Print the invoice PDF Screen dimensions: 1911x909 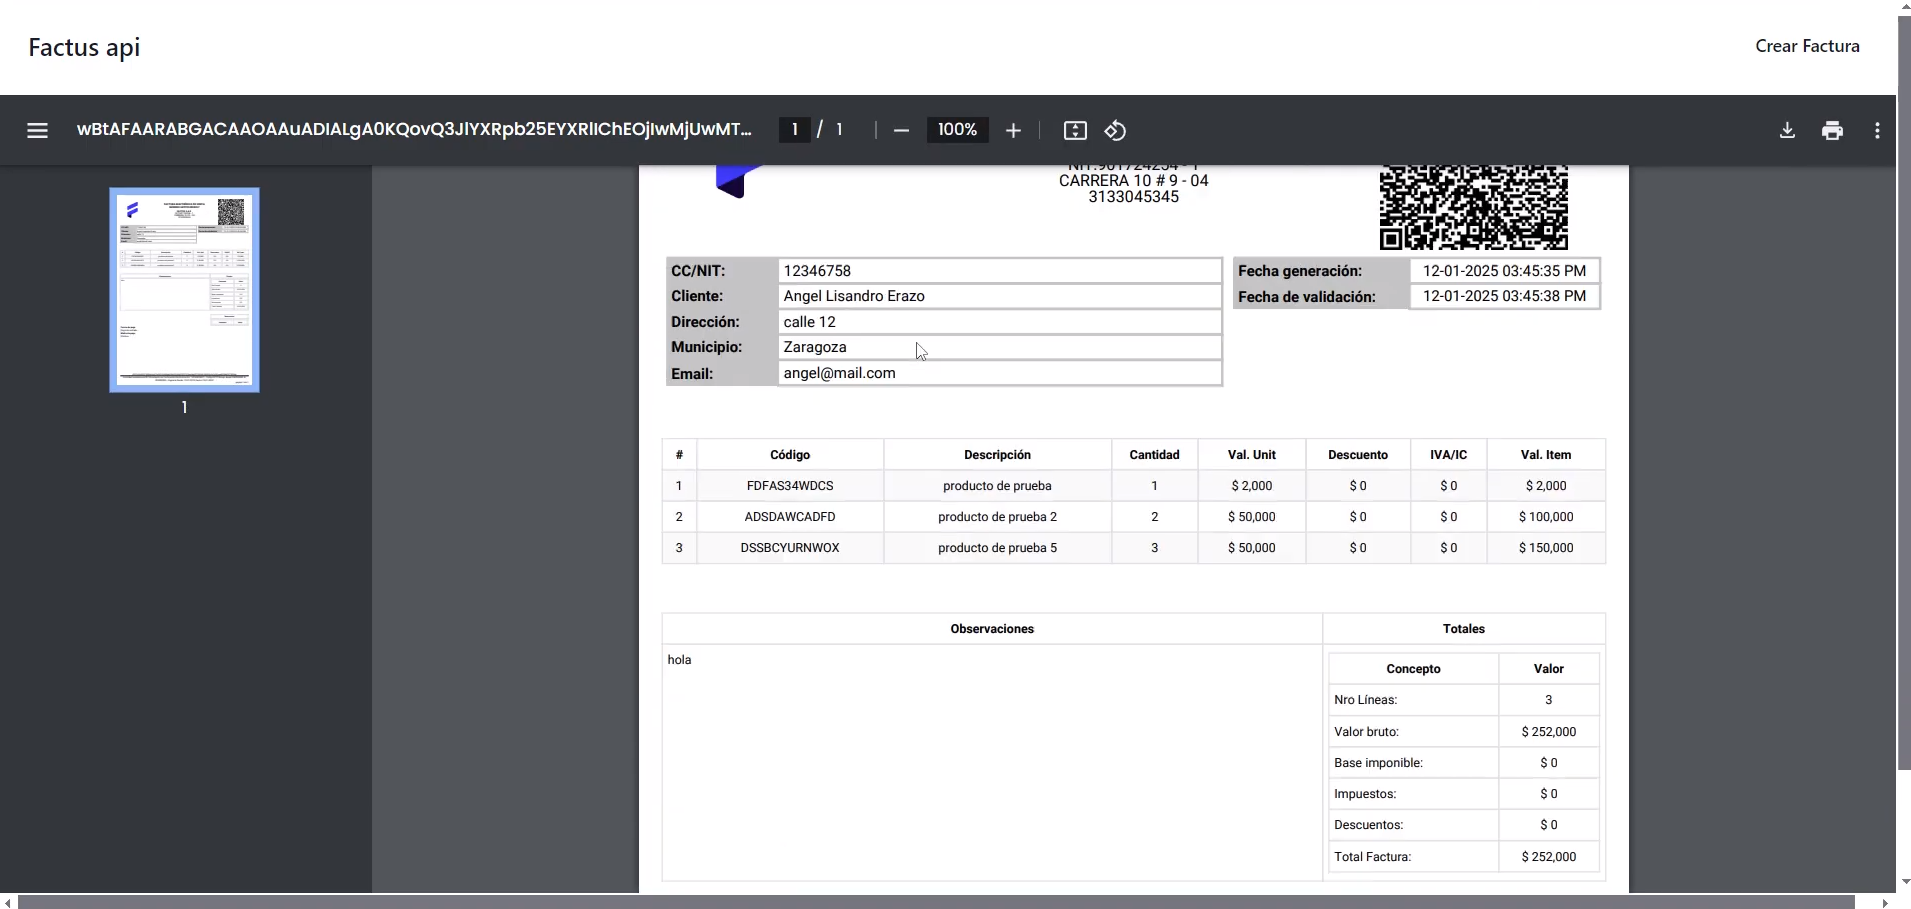(x=1832, y=130)
